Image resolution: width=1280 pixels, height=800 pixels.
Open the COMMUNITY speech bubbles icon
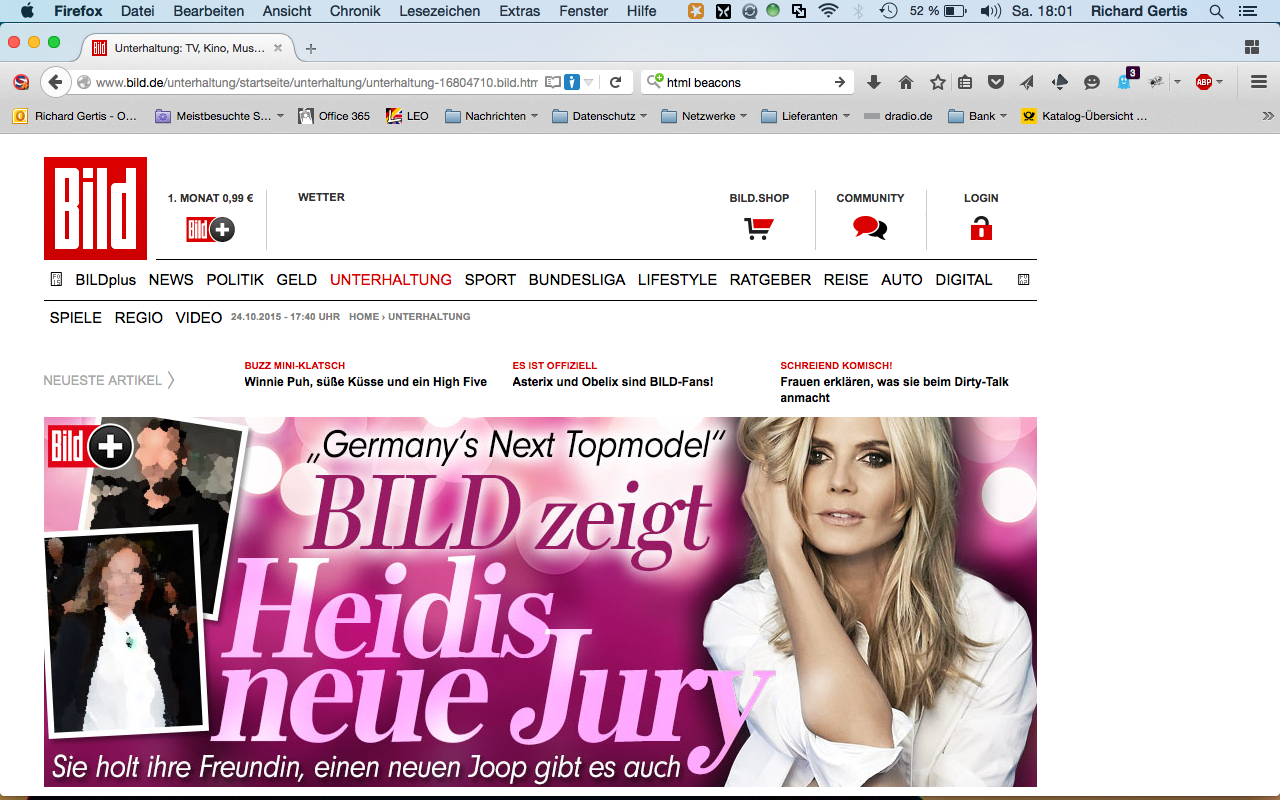870,228
